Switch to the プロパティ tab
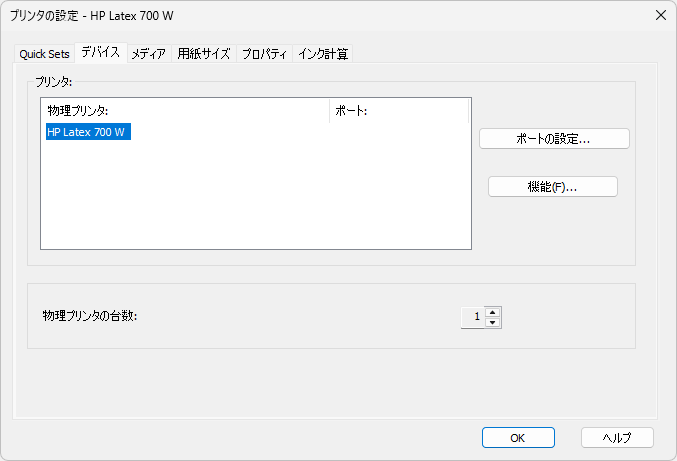Viewport: 677px width, 461px height. pyautogui.click(x=265, y=54)
